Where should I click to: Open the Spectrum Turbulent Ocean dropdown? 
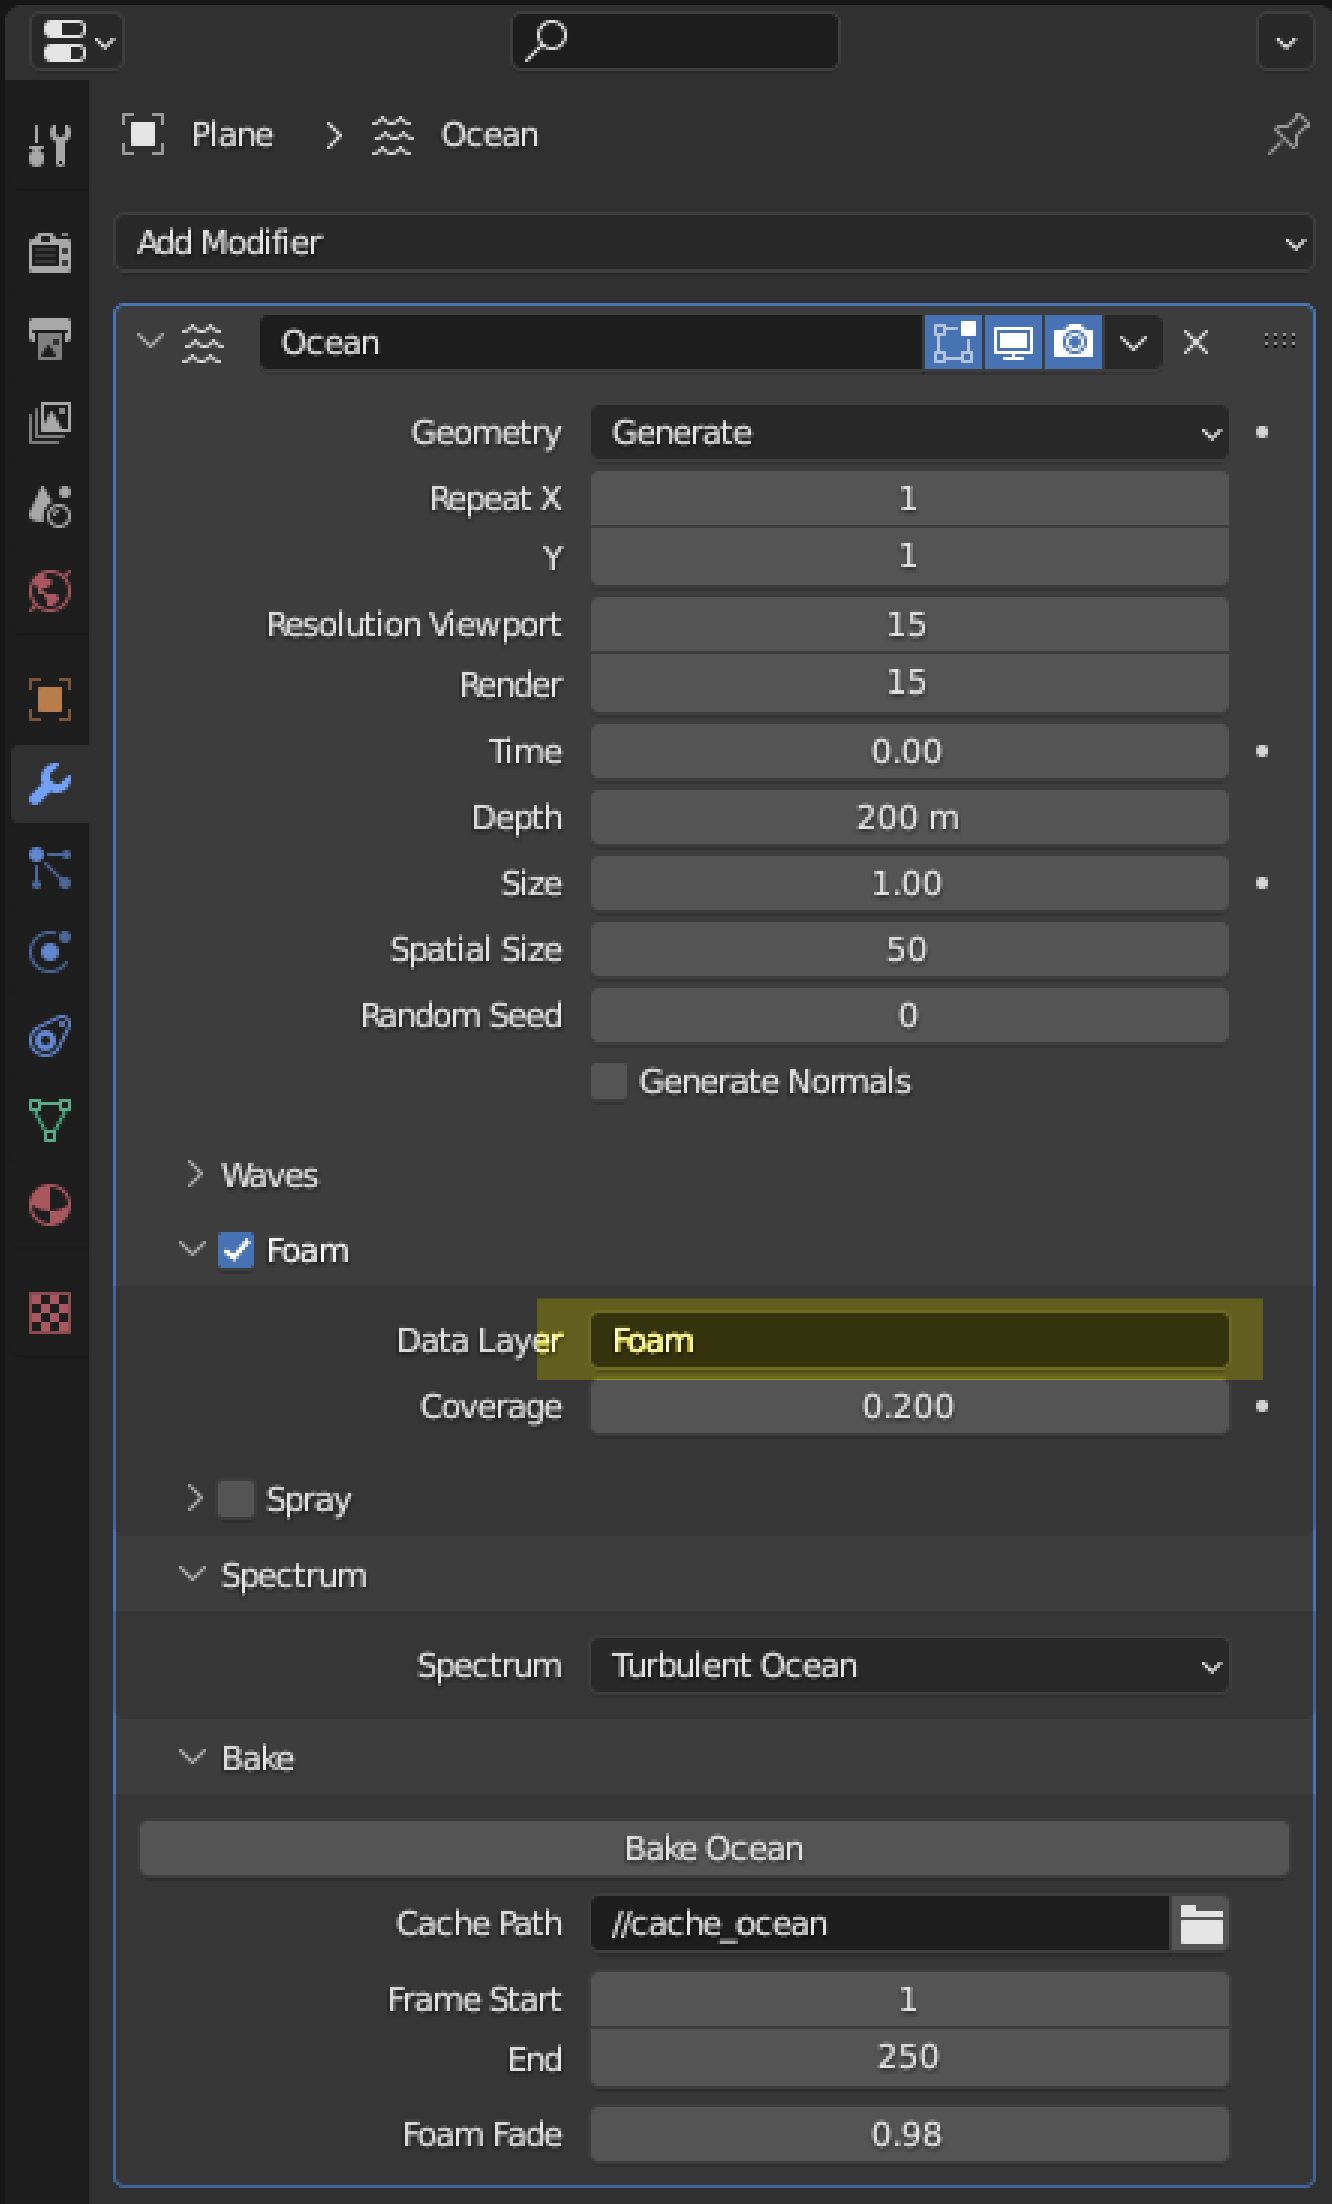909,1665
